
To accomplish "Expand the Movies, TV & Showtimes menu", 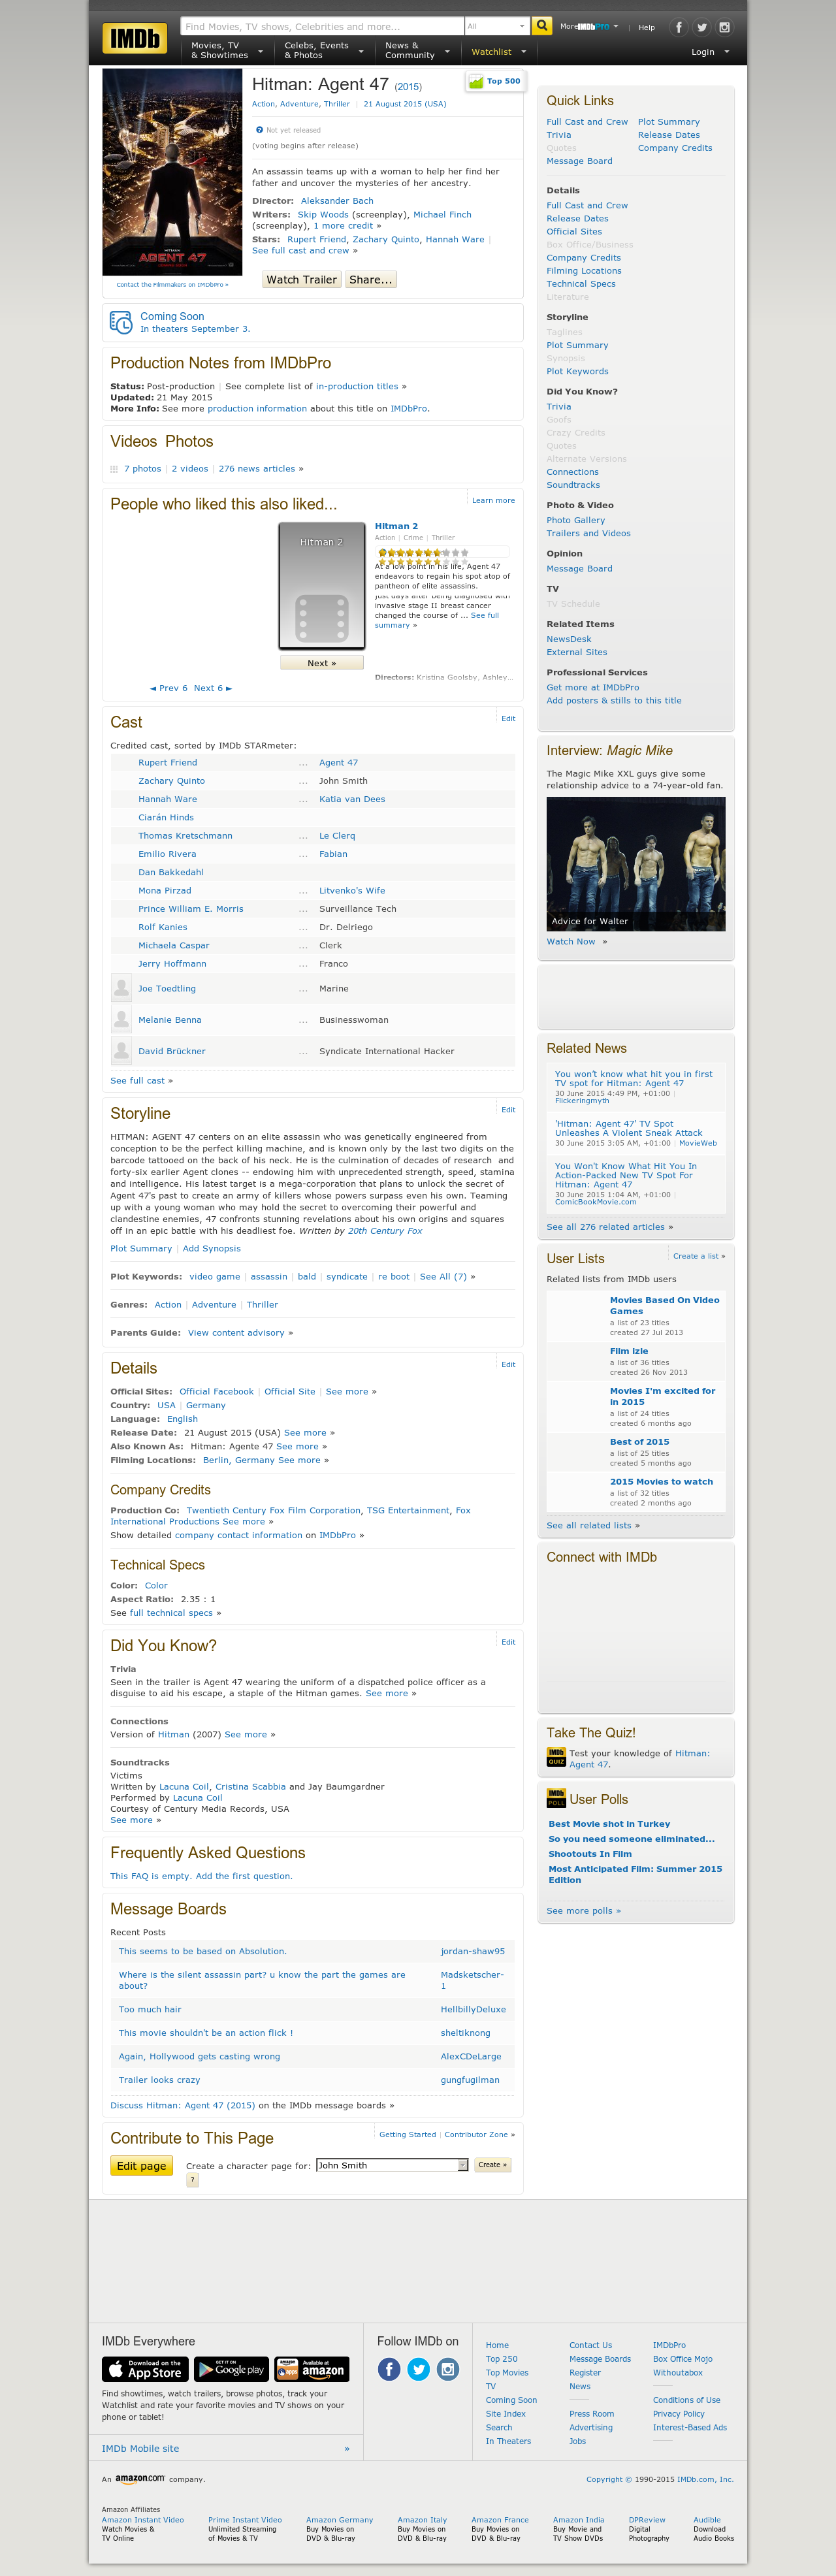I will click(226, 51).
